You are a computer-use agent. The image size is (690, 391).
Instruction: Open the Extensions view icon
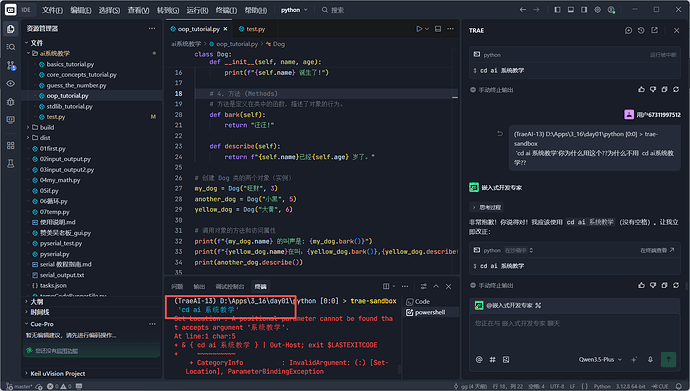pyautogui.click(x=11, y=145)
